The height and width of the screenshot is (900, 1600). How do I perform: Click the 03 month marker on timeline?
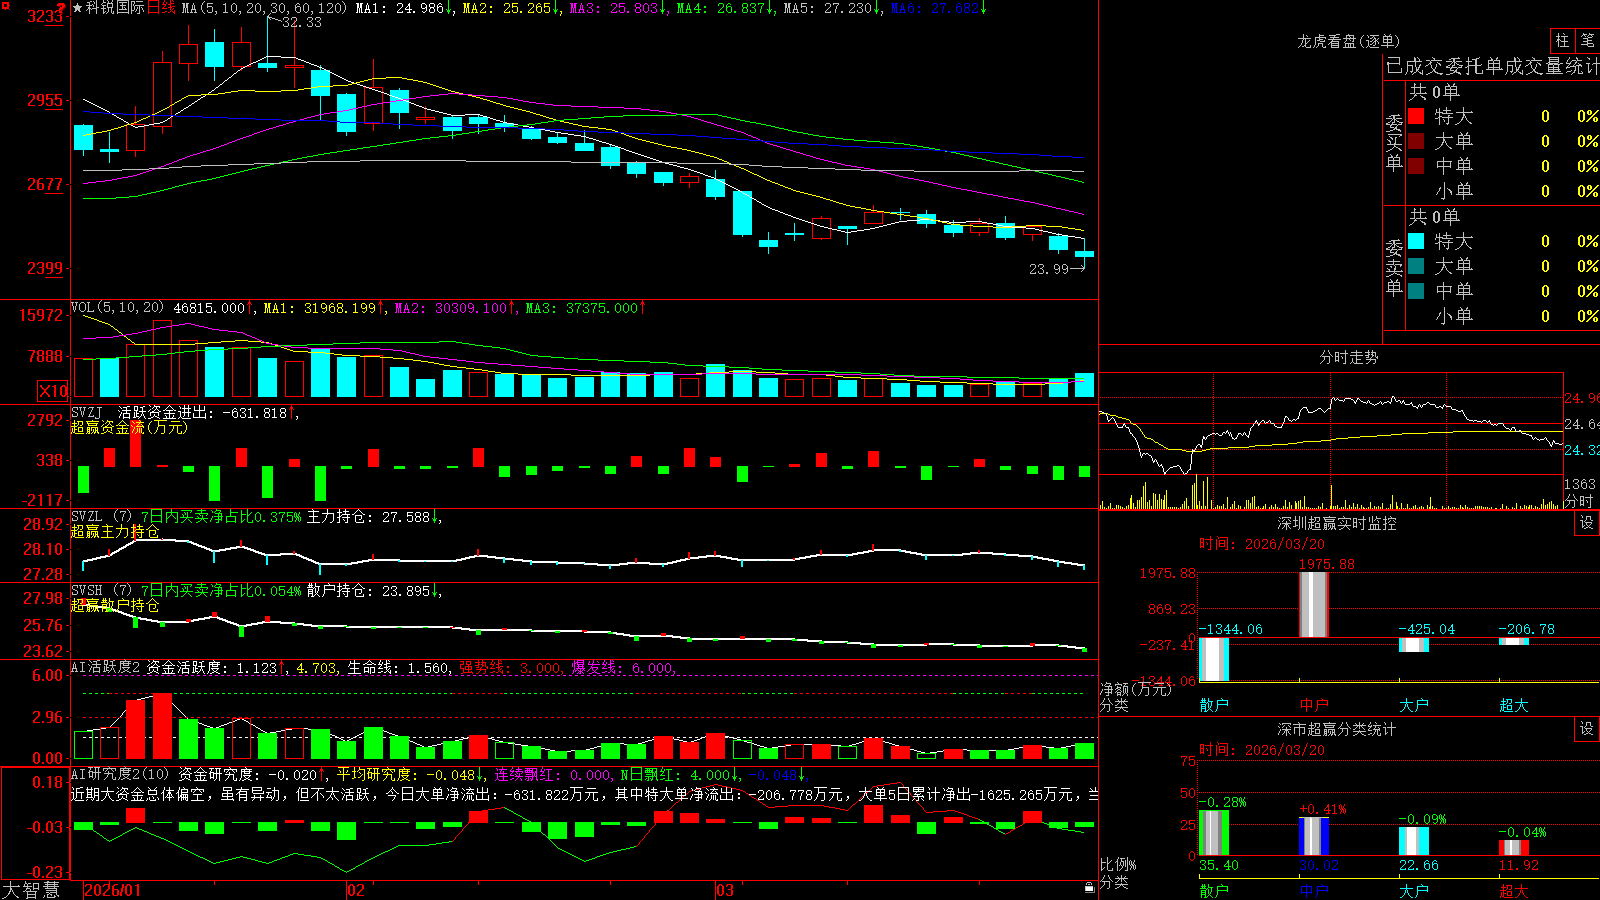click(725, 890)
